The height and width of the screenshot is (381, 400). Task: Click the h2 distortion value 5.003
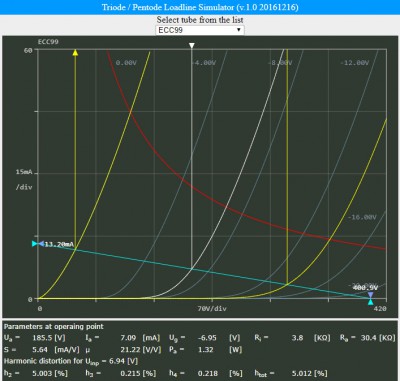42,374
